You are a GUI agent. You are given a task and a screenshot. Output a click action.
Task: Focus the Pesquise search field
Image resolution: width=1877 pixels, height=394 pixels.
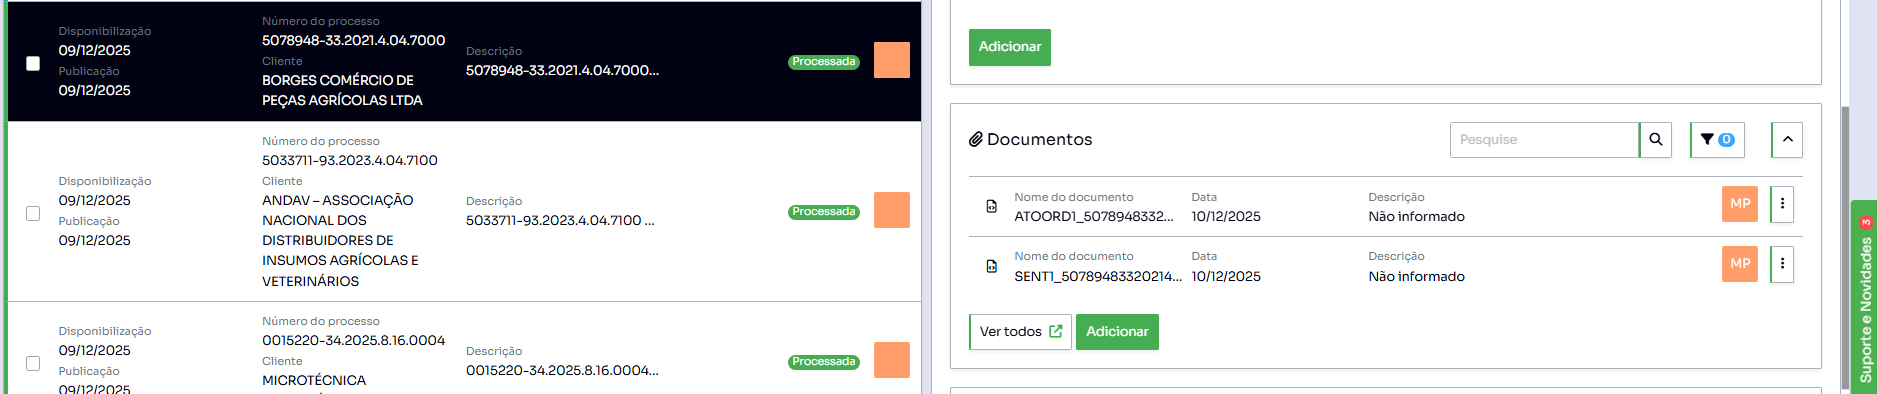pyautogui.click(x=1544, y=140)
